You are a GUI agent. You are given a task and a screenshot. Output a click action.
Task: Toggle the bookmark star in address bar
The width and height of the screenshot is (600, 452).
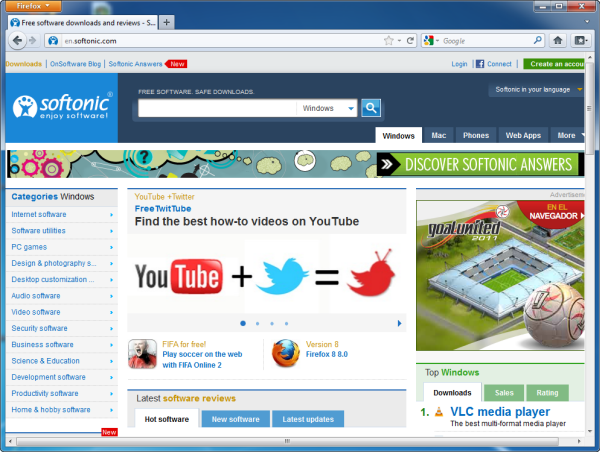(389, 41)
